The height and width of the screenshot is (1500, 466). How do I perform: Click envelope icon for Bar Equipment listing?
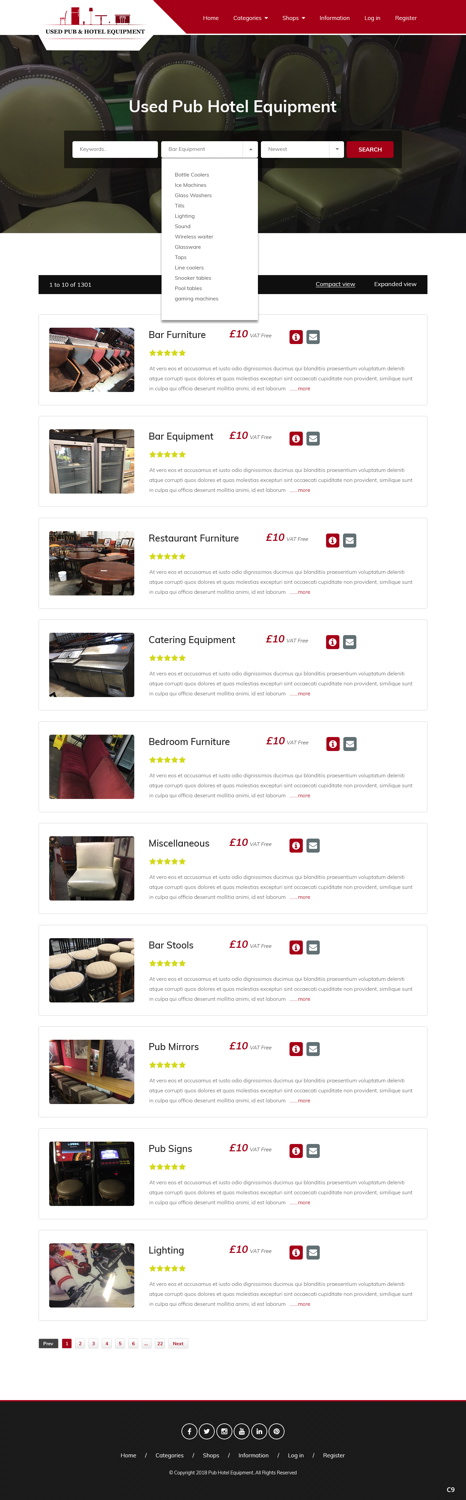coord(313,439)
